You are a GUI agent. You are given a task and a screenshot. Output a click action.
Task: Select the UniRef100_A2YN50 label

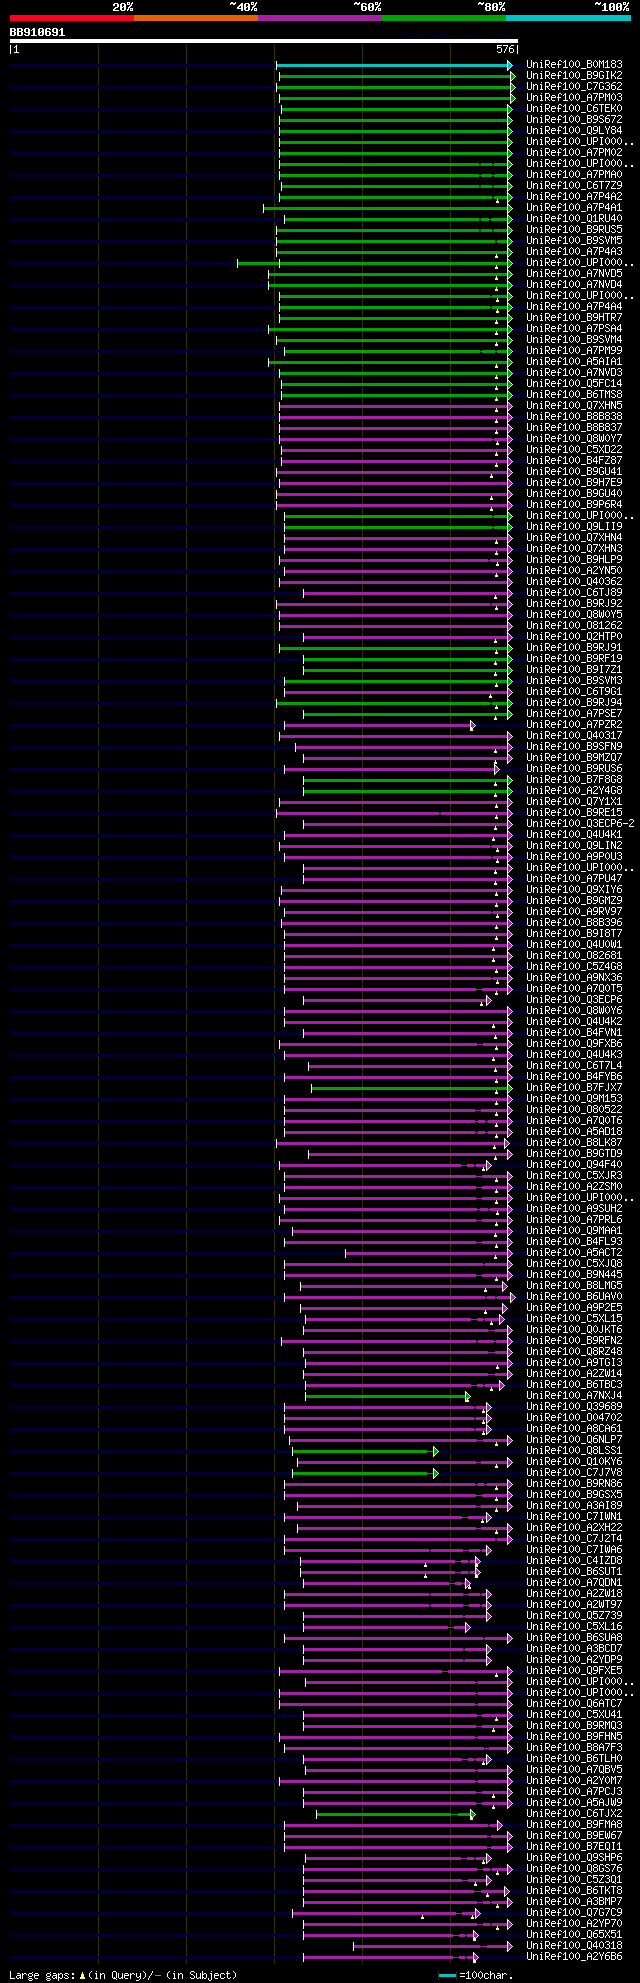pos(574,571)
